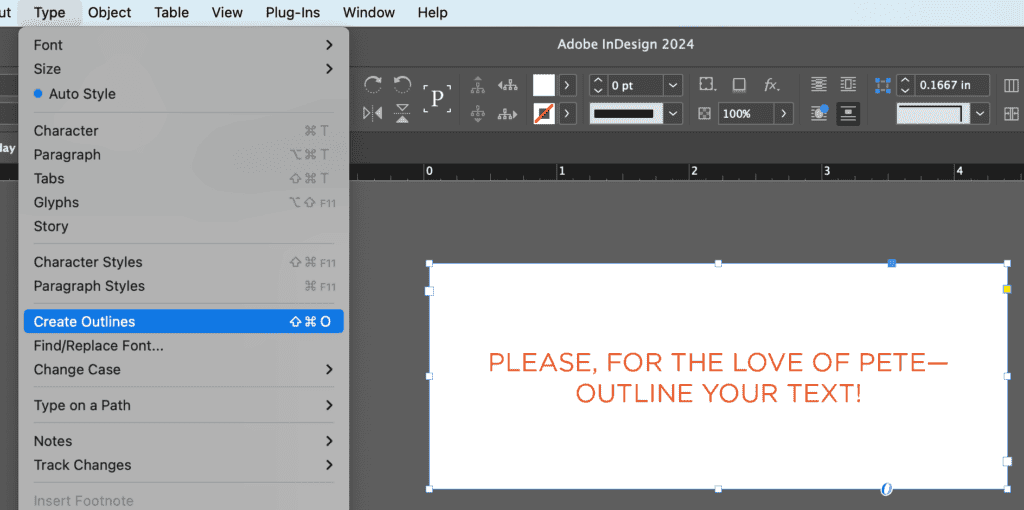This screenshot has height=510, width=1024.
Task: Toggle the Auto Style option
Action: pos(184,94)
